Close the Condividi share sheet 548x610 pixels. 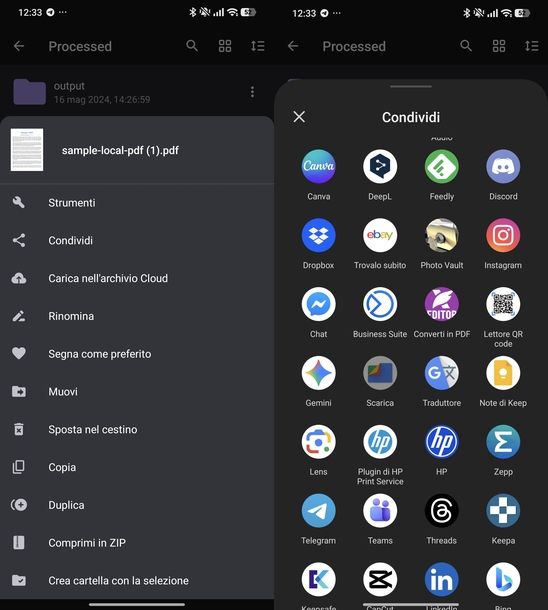tap(299, 117)
